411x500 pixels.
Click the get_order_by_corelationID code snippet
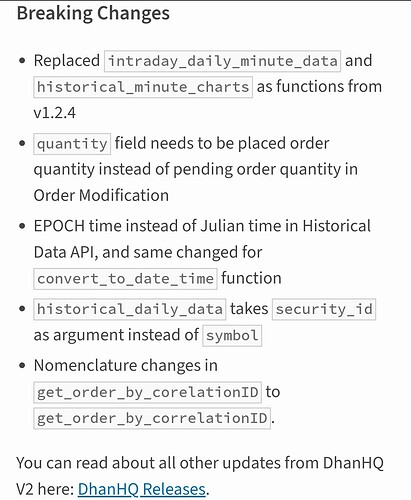[147, 392]
